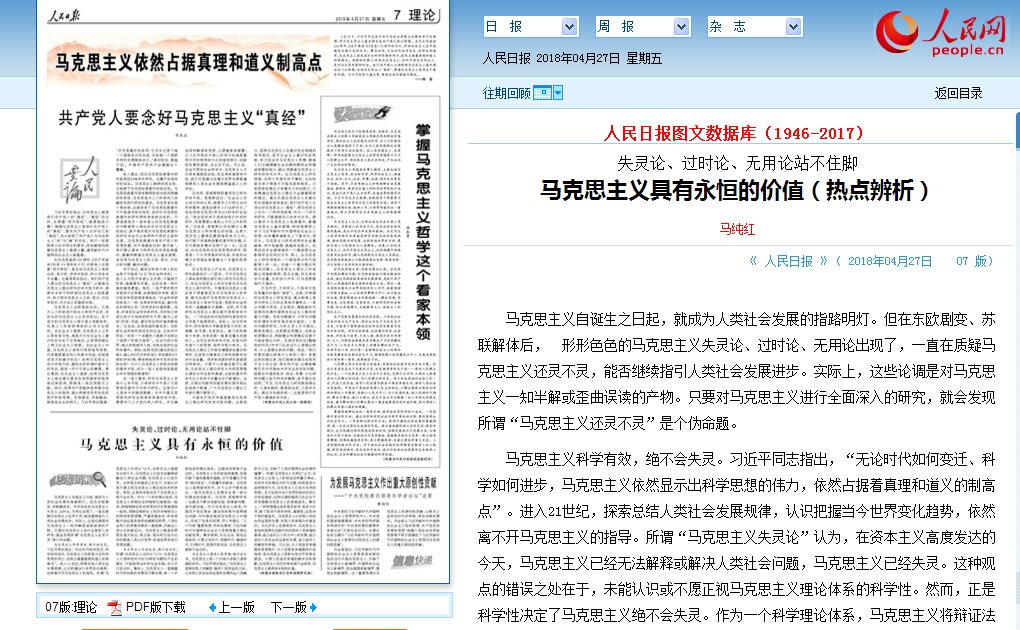Viewport: 1020px width, 630px height.
Task: Expand the 杂志 dropdown menu
Action: tap(792, 27)
